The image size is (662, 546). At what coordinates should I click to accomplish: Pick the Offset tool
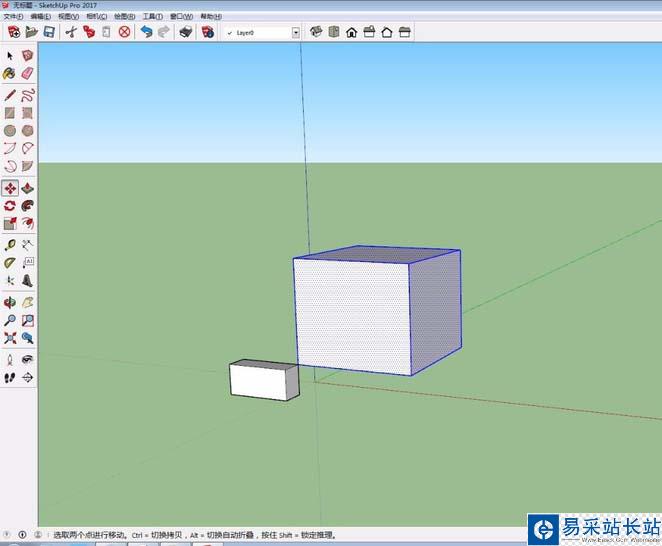27,223
